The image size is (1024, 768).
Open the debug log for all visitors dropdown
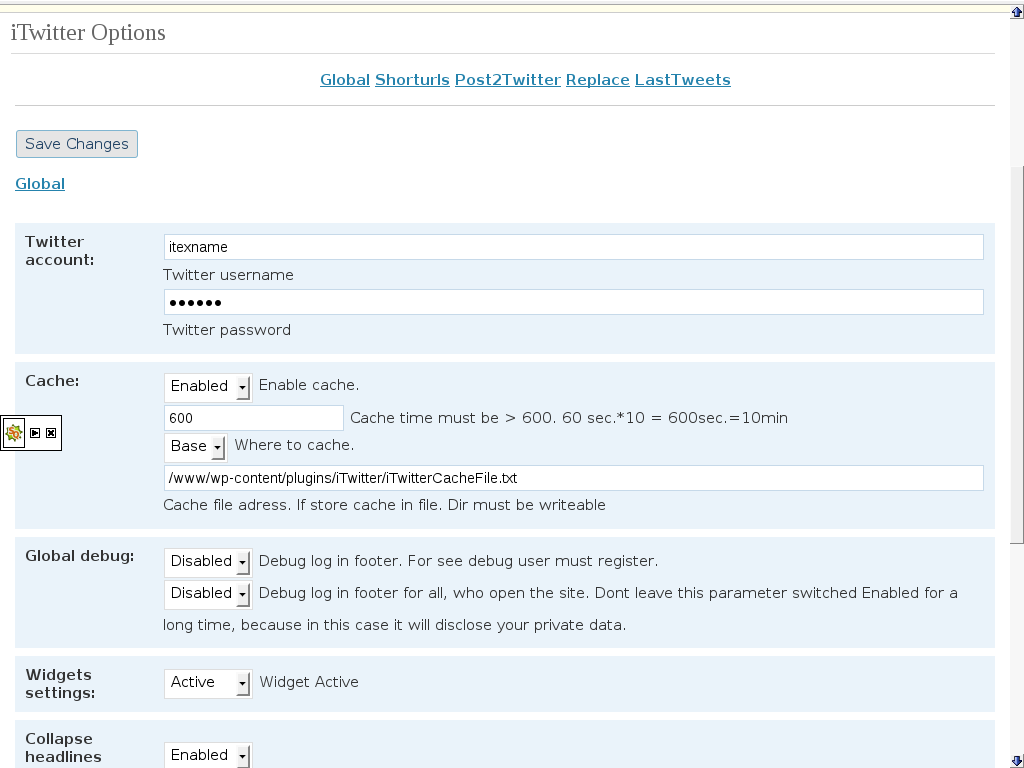click(x=208, y=594)
